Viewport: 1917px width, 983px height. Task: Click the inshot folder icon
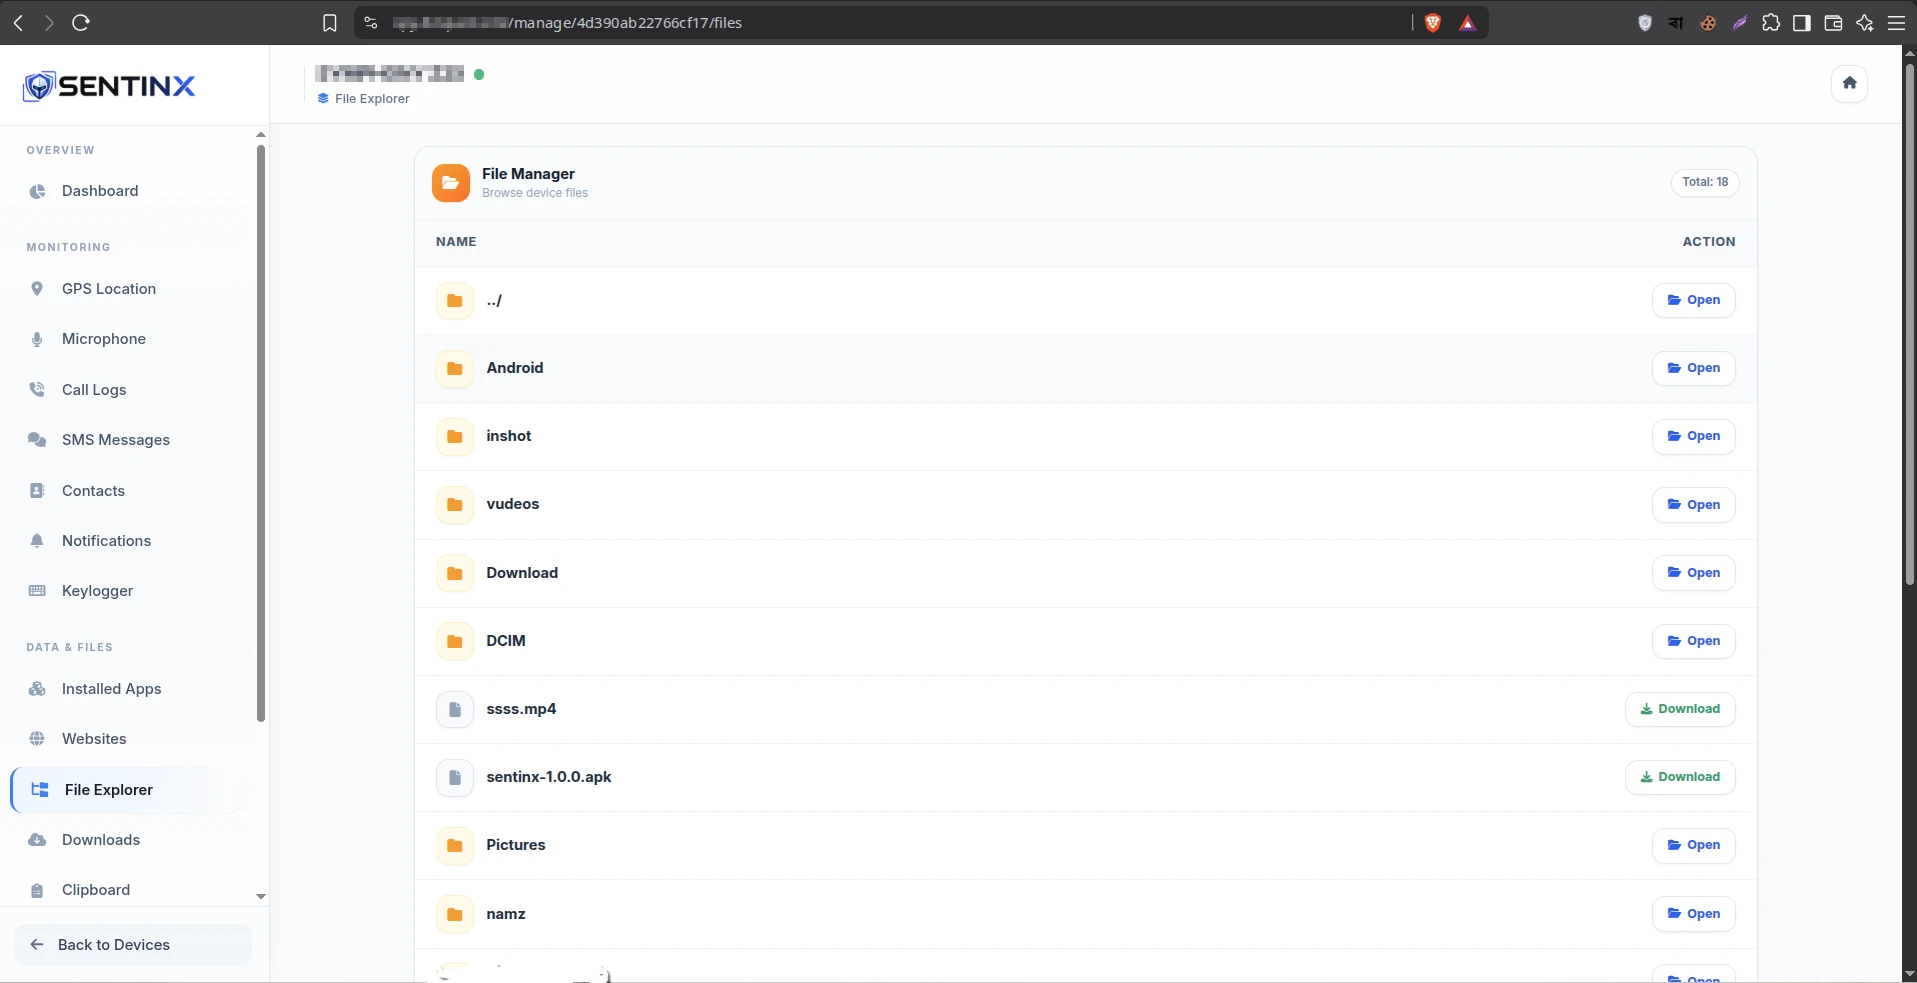(x=455, y=436)
